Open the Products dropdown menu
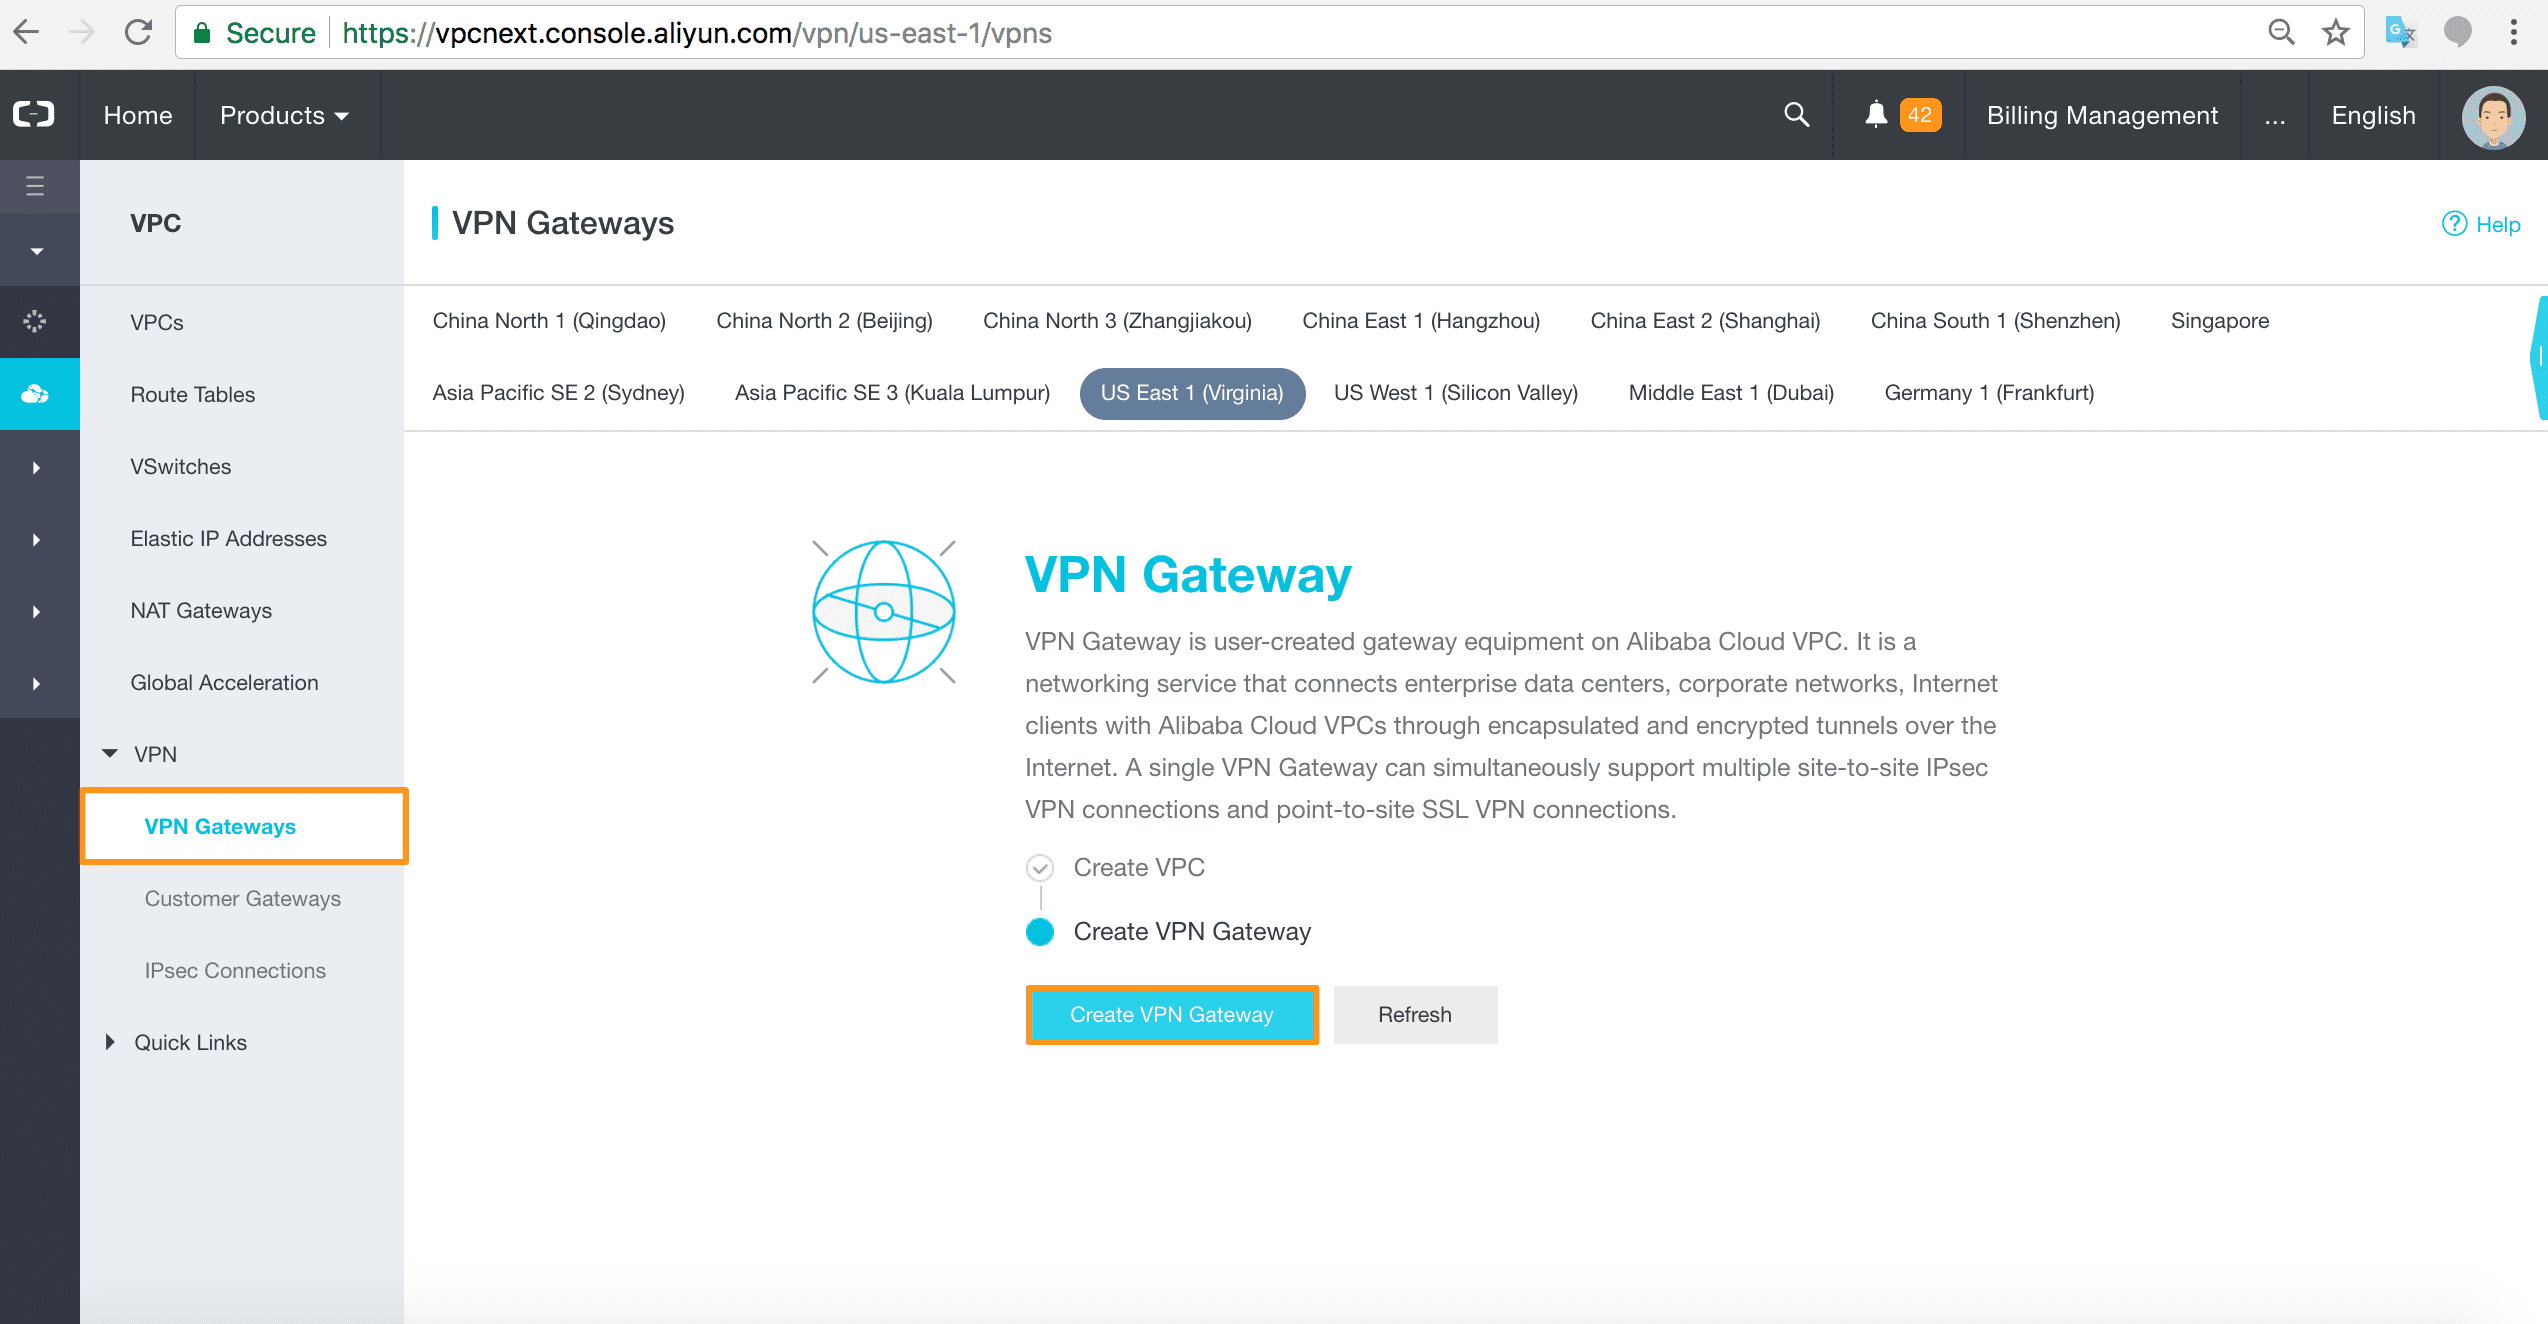The height and width of the screenshot is (1324, 2548). coord(285,115)
